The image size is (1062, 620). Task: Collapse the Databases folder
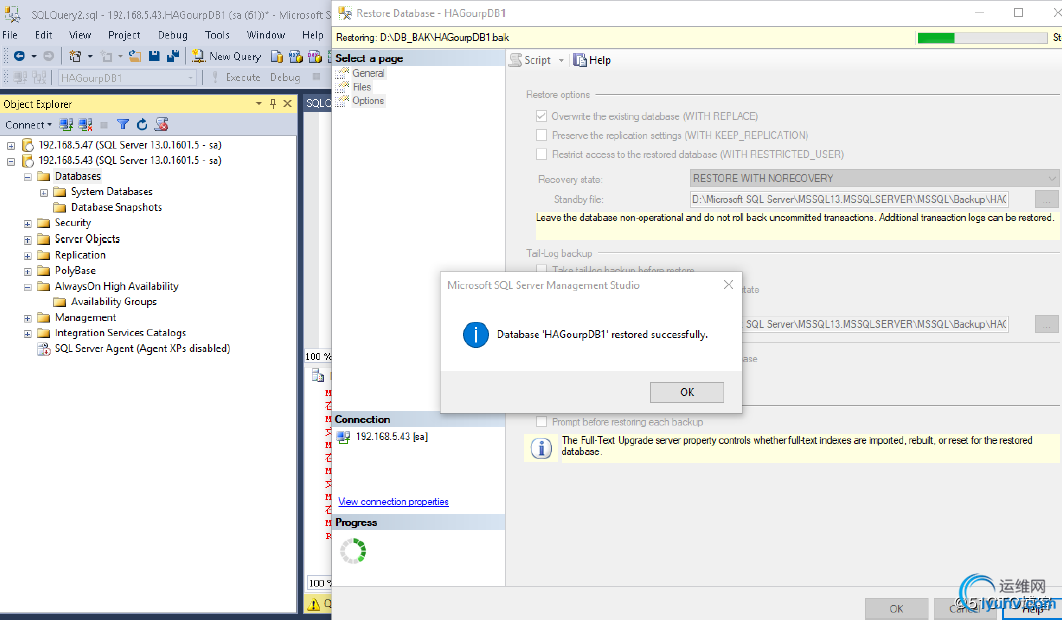pyautogui.click(x=28, y=177)
